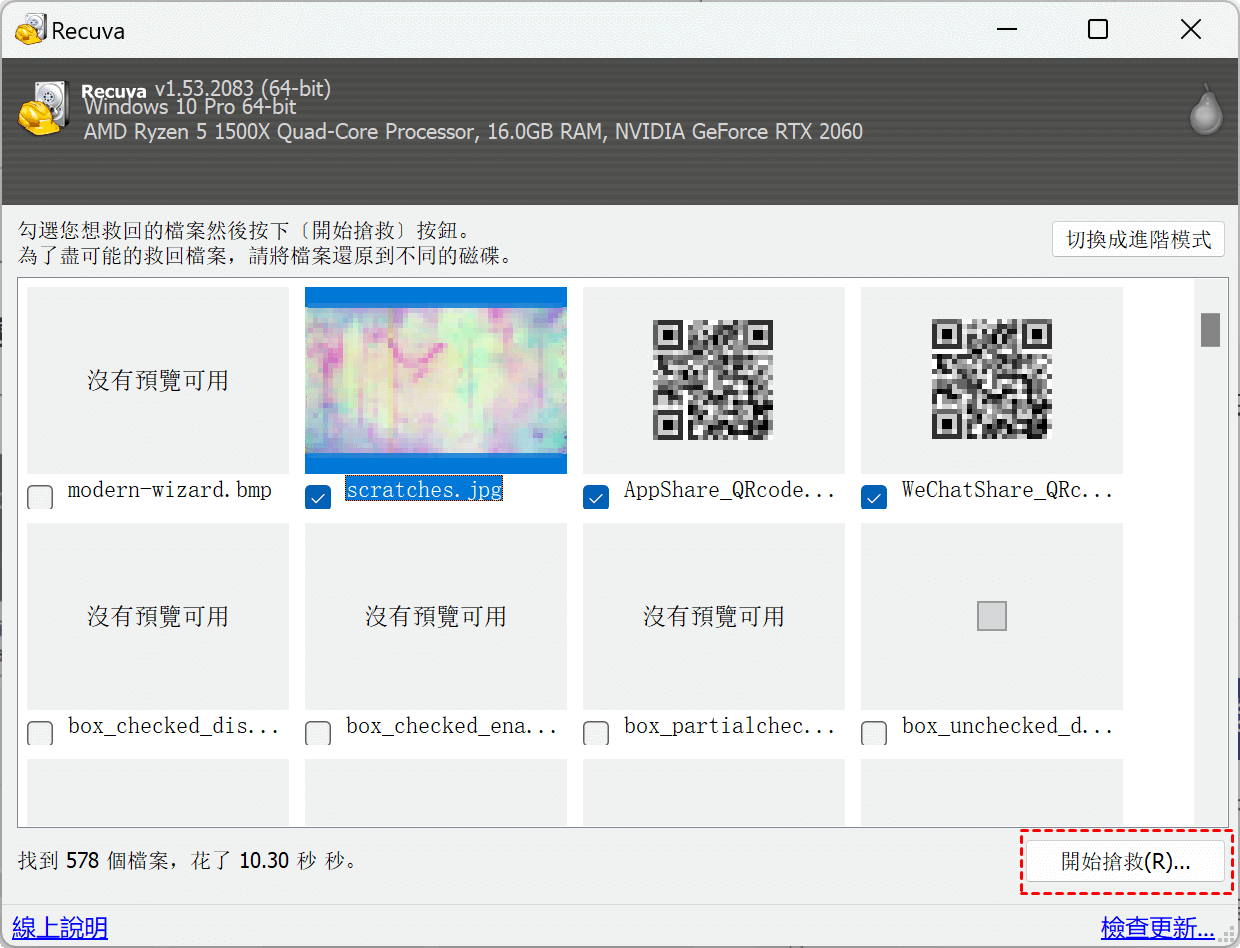Select the AppShare_QRcode QR thumbnail
Image resolution: width=1240 pixels, height=948 pixels.
pos(714,380)
